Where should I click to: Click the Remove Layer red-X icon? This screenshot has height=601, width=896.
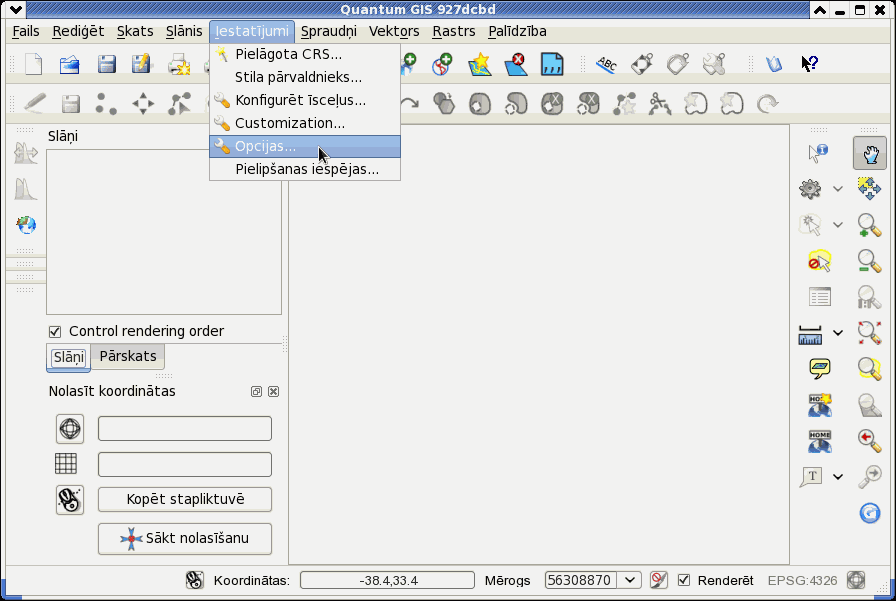click(515, 65)
